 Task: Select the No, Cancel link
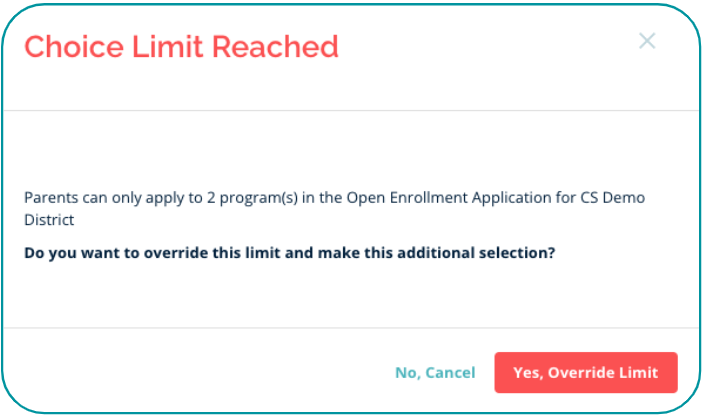pos(435,372)
